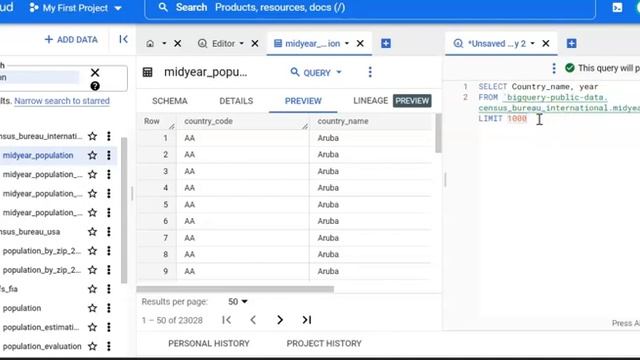The width and height of the screenshot is (640, 360).
Task: Jump to last results page
Action: (307, 320)
